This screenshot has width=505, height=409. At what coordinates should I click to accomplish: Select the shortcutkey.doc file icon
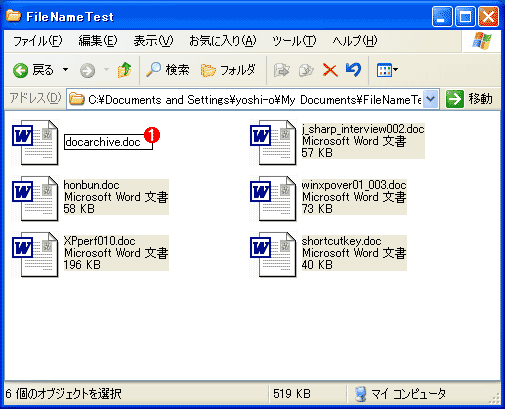[x=273, y=255]
